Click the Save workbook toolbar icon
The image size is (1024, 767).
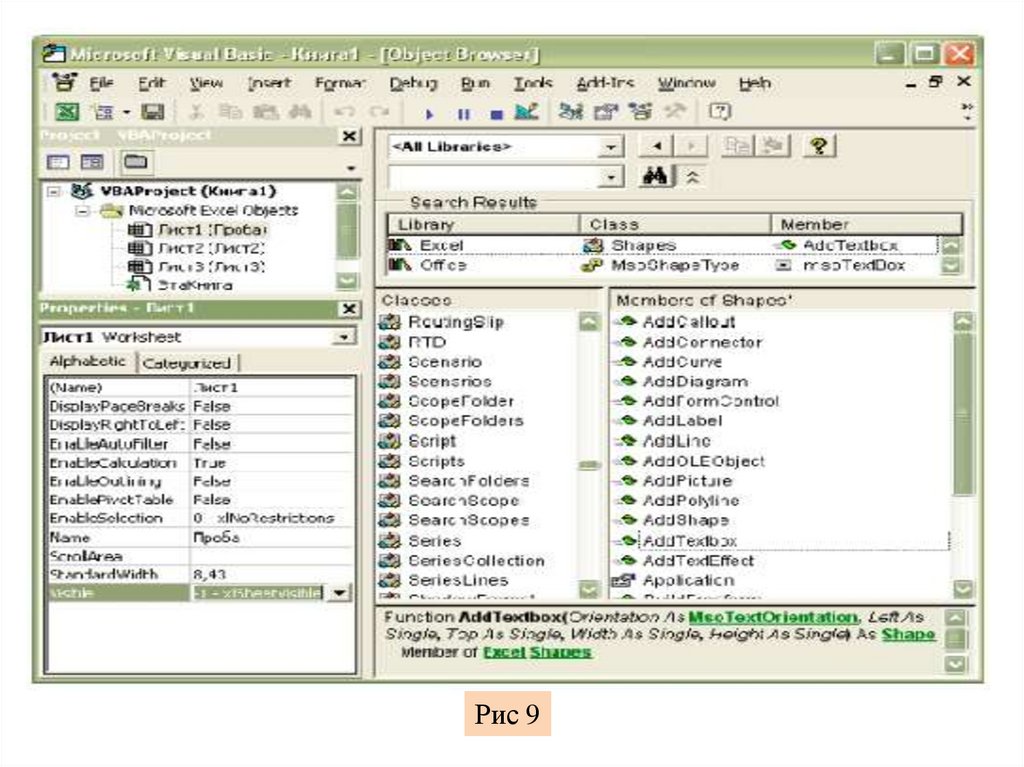(152, 112)
